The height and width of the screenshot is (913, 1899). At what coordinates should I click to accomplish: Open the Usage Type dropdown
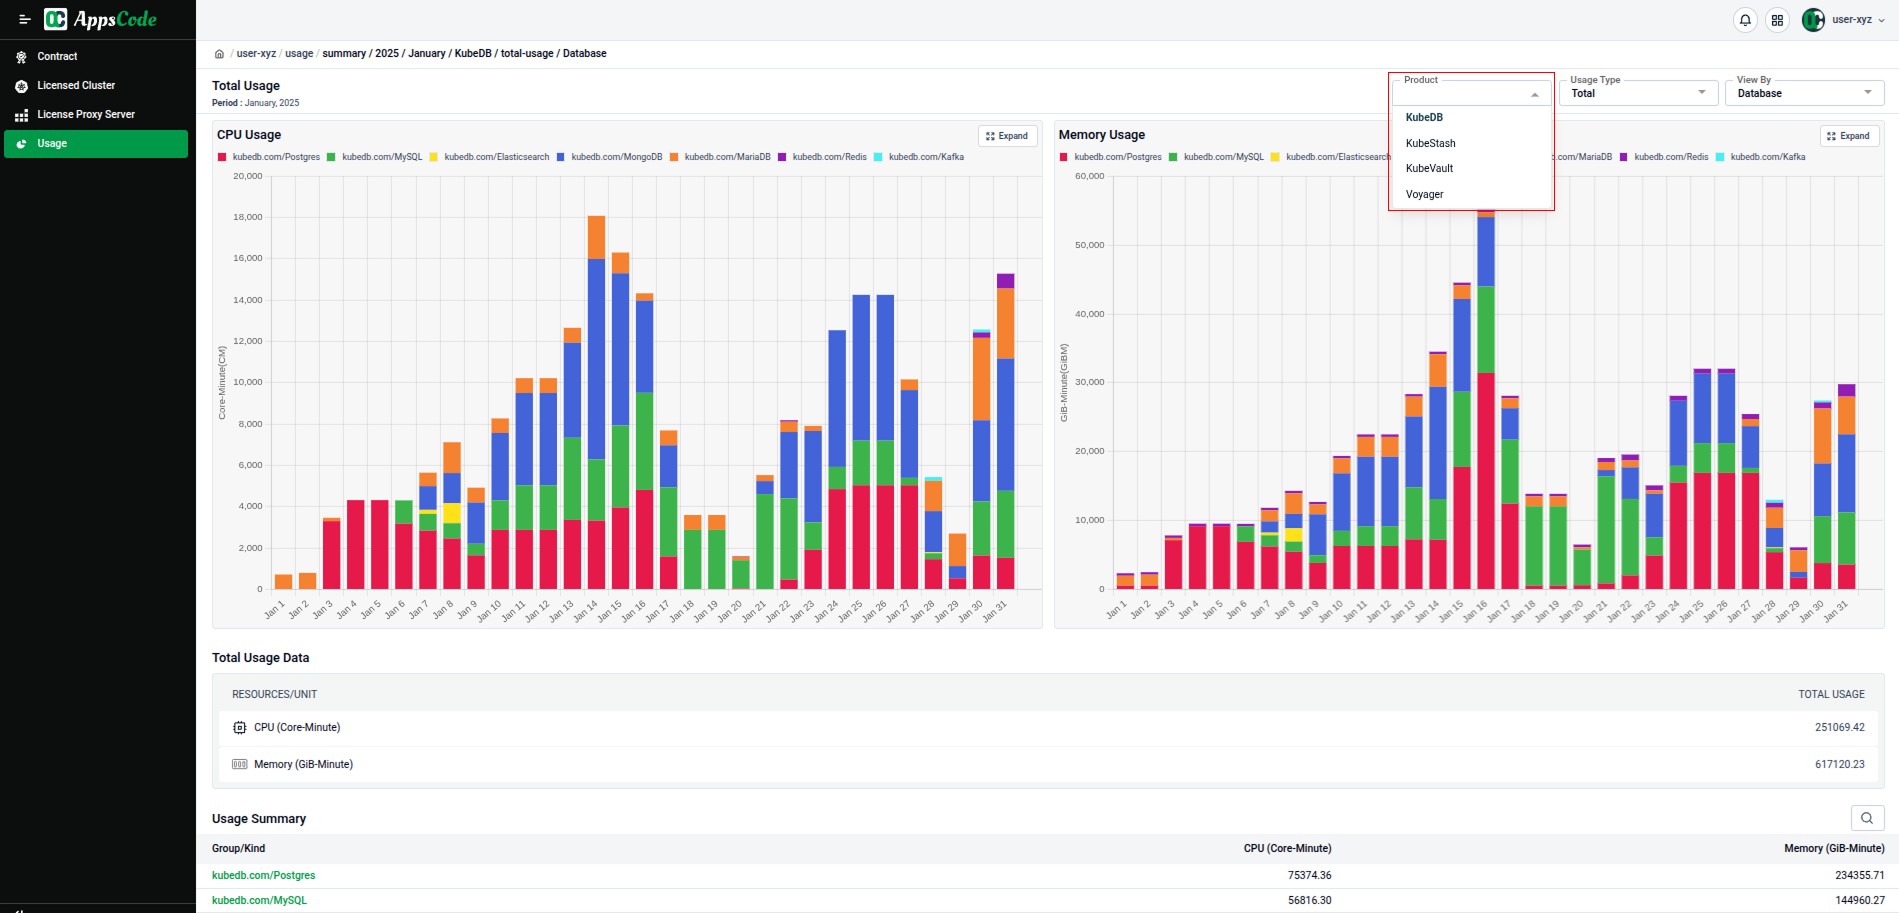1702,93
